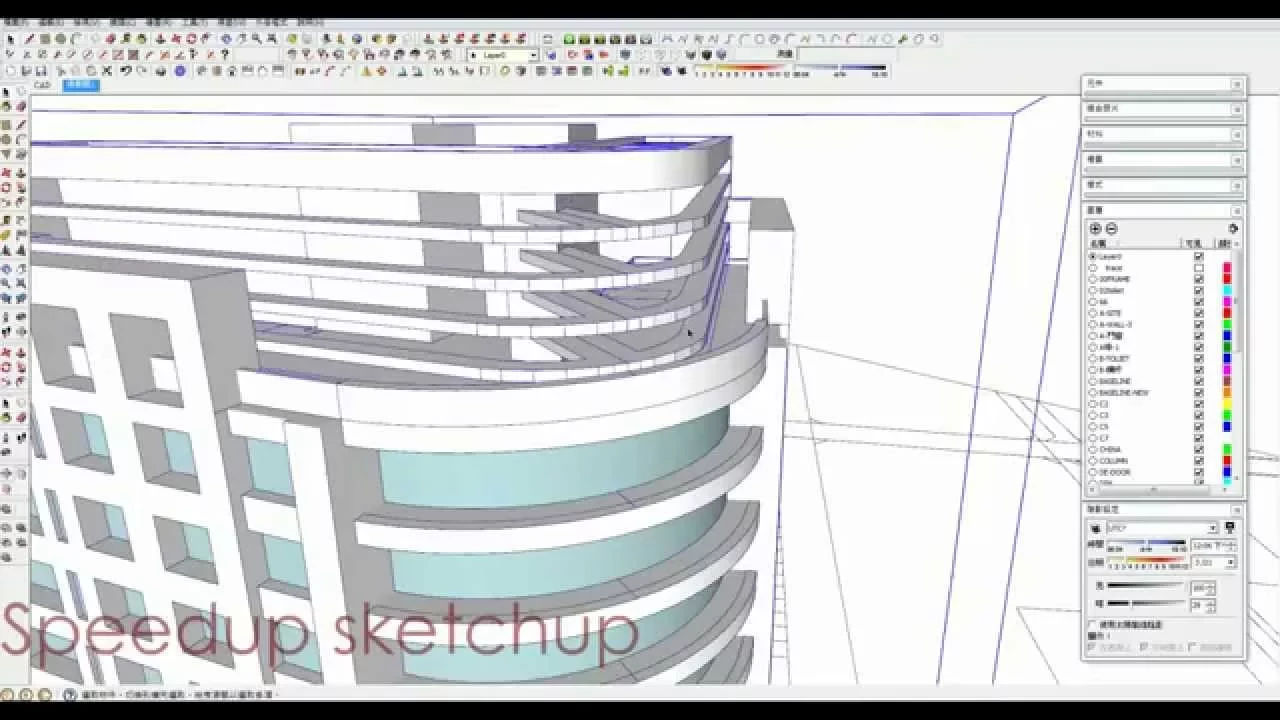This screenshot has width=1280, height=720.
Task: Switch to the CAD scene tab
Action: [x=42, y=85]
